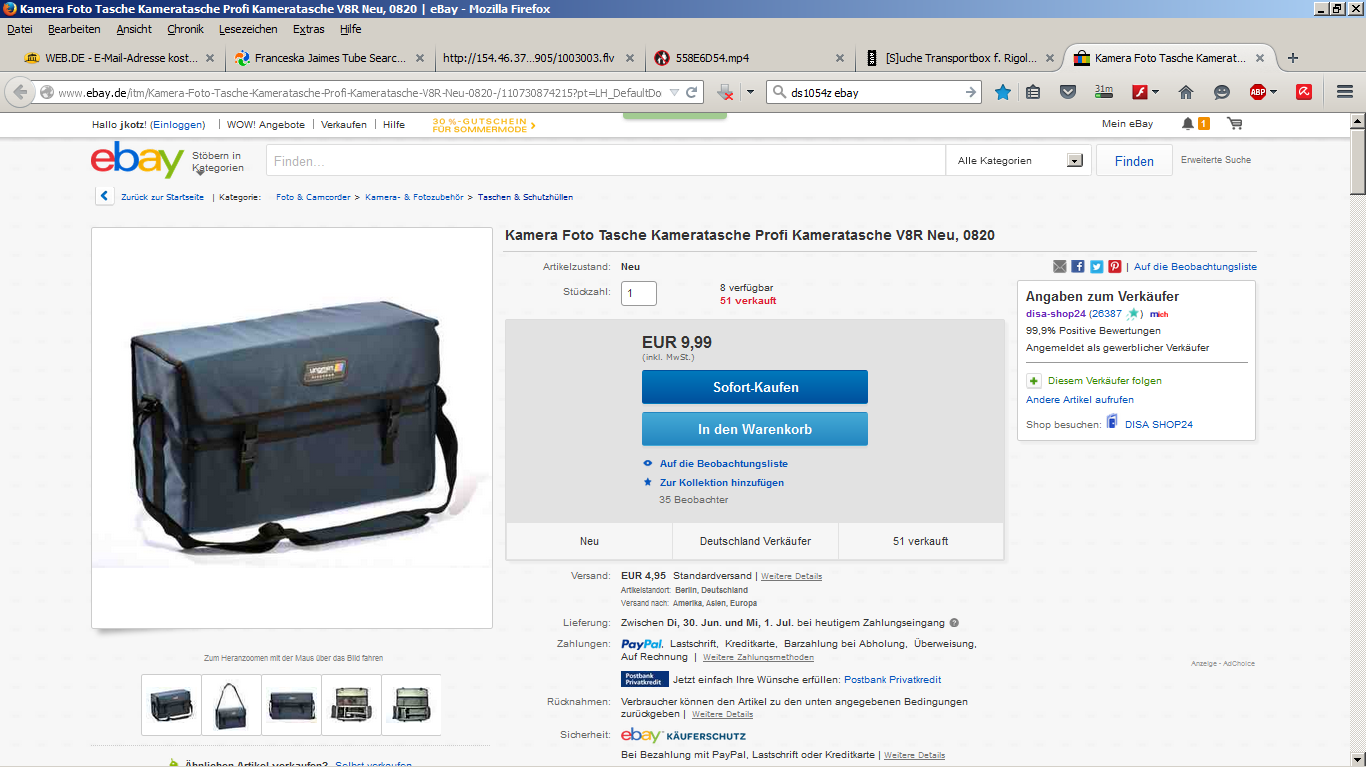Open the disa-shop24 seller profile link
The height and width of the screenshot is (768, 1366).
(1056, 314)
